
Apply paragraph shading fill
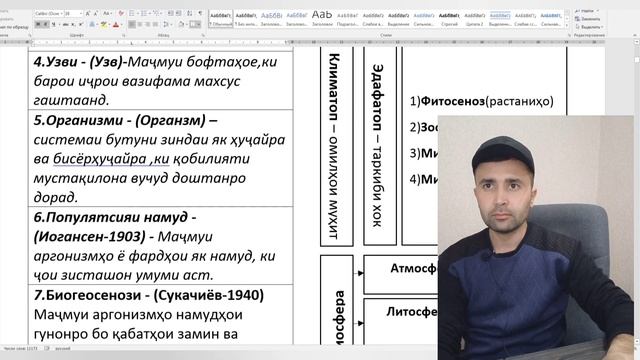181,24
